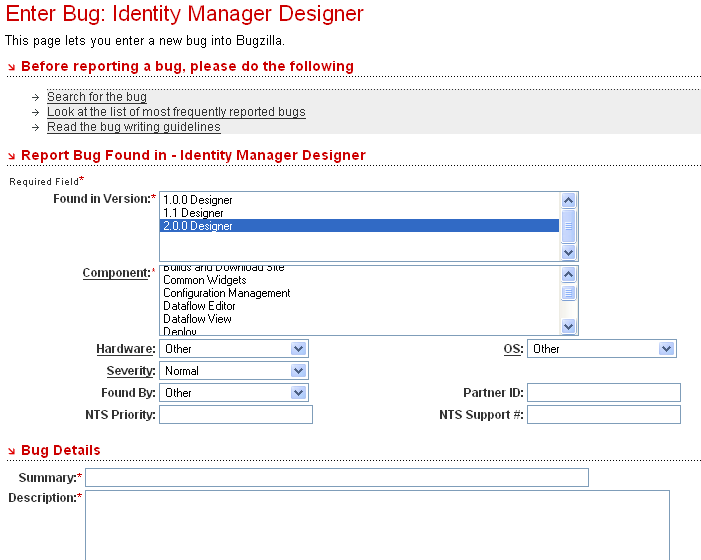The height and width of the screenshot is (560, 701).
Task: Expand the Found By dropdown
Action: [233, 393]
